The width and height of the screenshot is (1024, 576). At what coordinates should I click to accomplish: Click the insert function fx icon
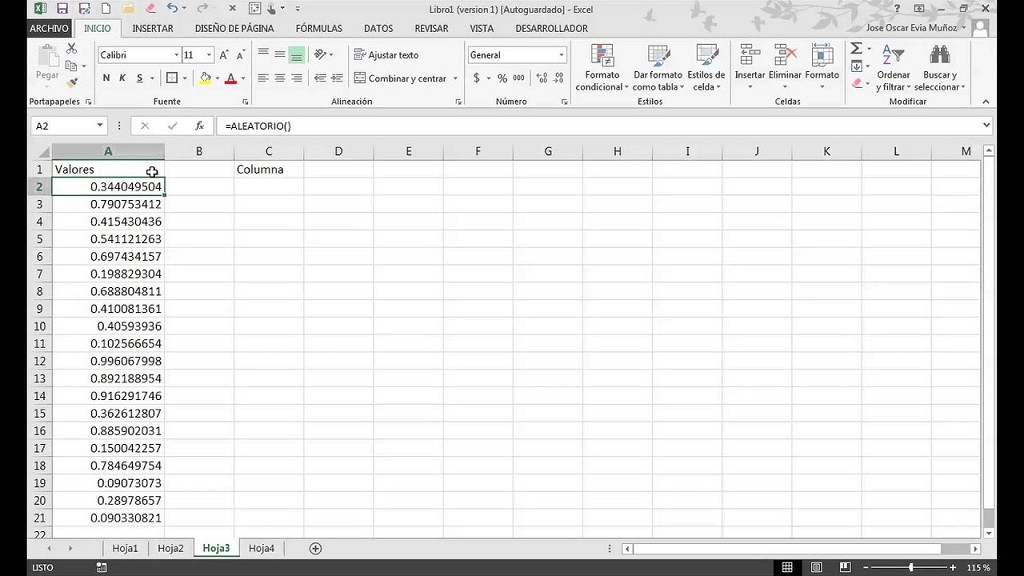tap(199, 126)
